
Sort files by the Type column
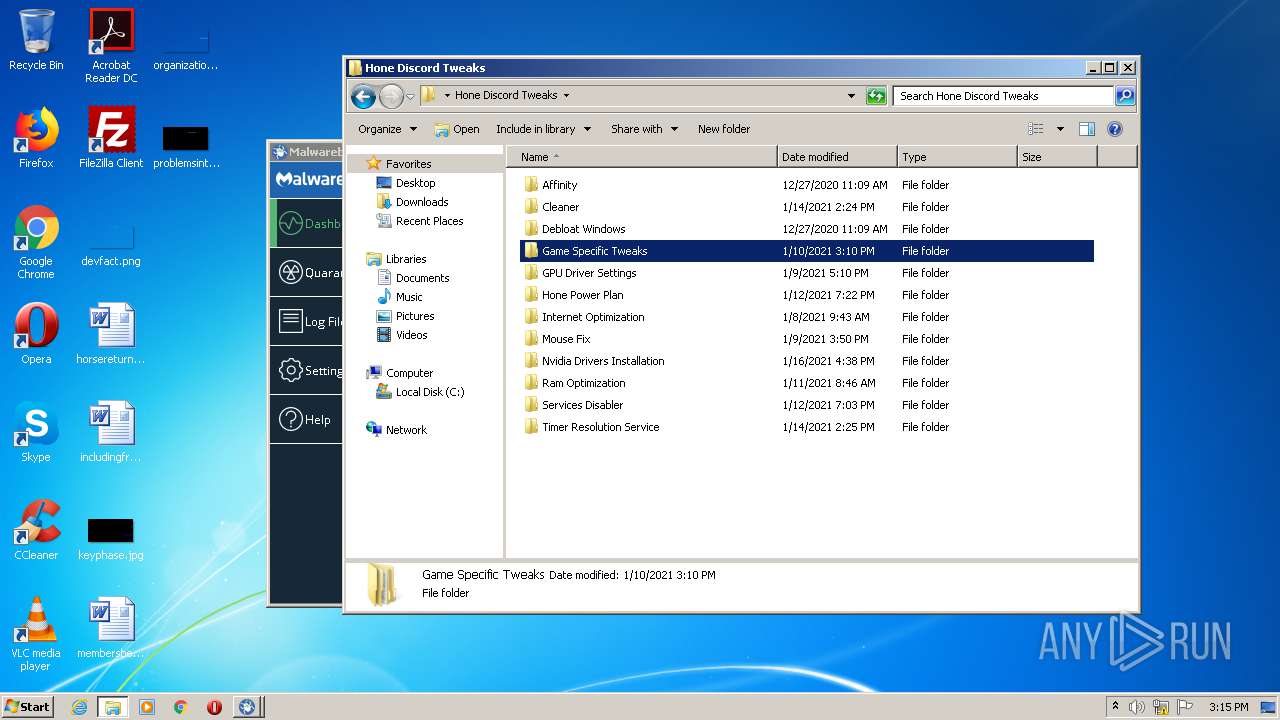(x=957, y=157)
